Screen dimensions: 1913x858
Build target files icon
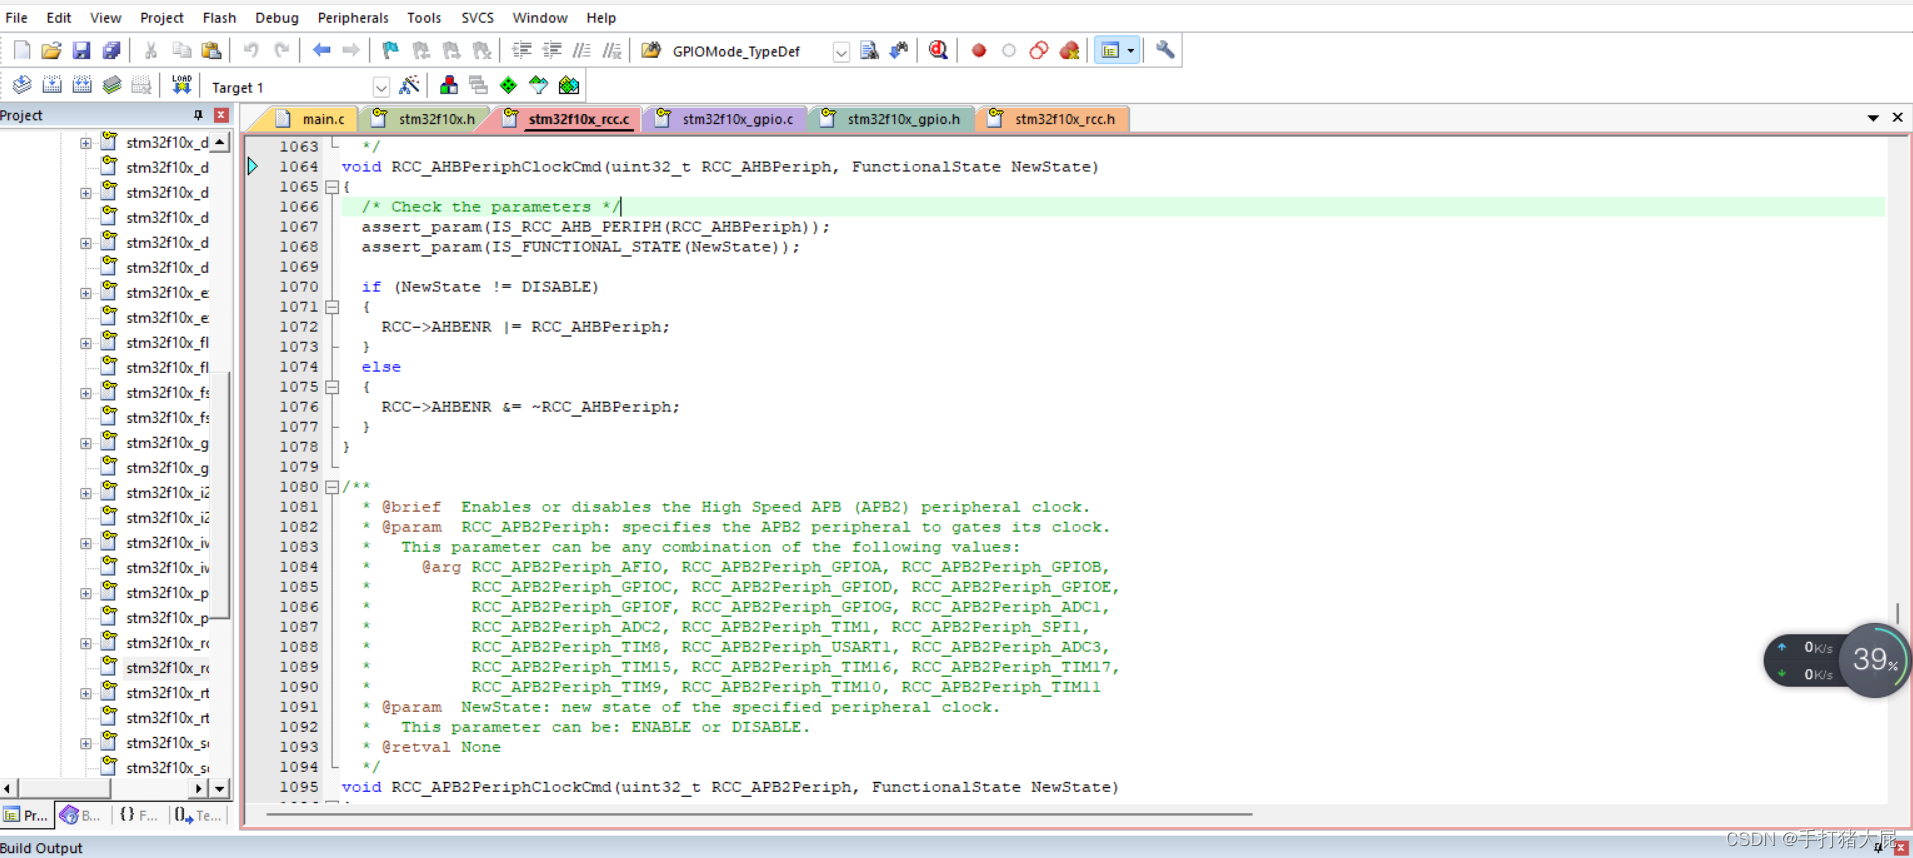[x=52, y=86]
